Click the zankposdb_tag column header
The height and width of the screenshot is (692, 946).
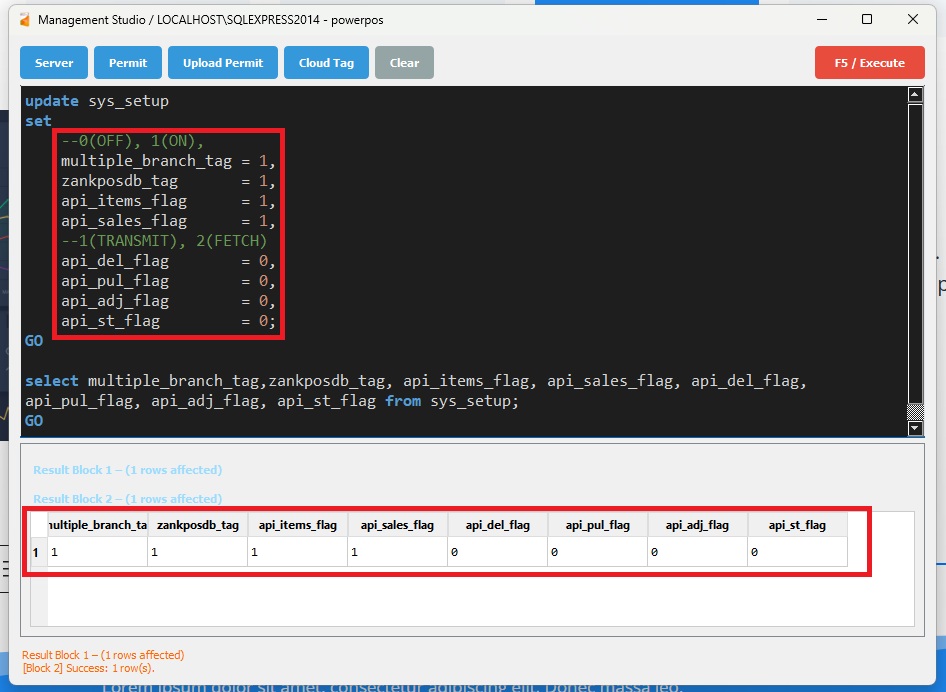pos(197,525)
